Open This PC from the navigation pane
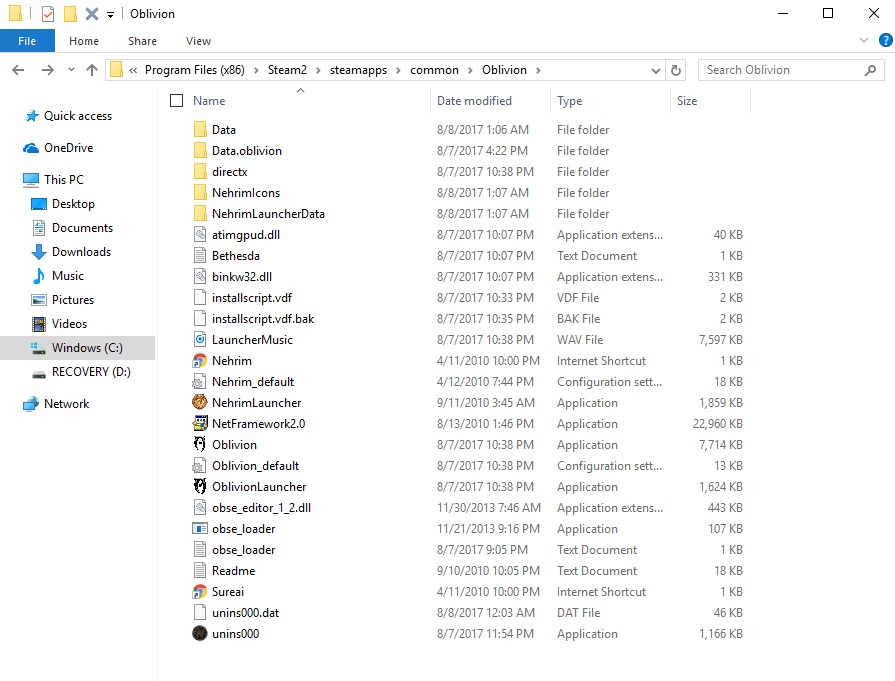 [62, 179]
